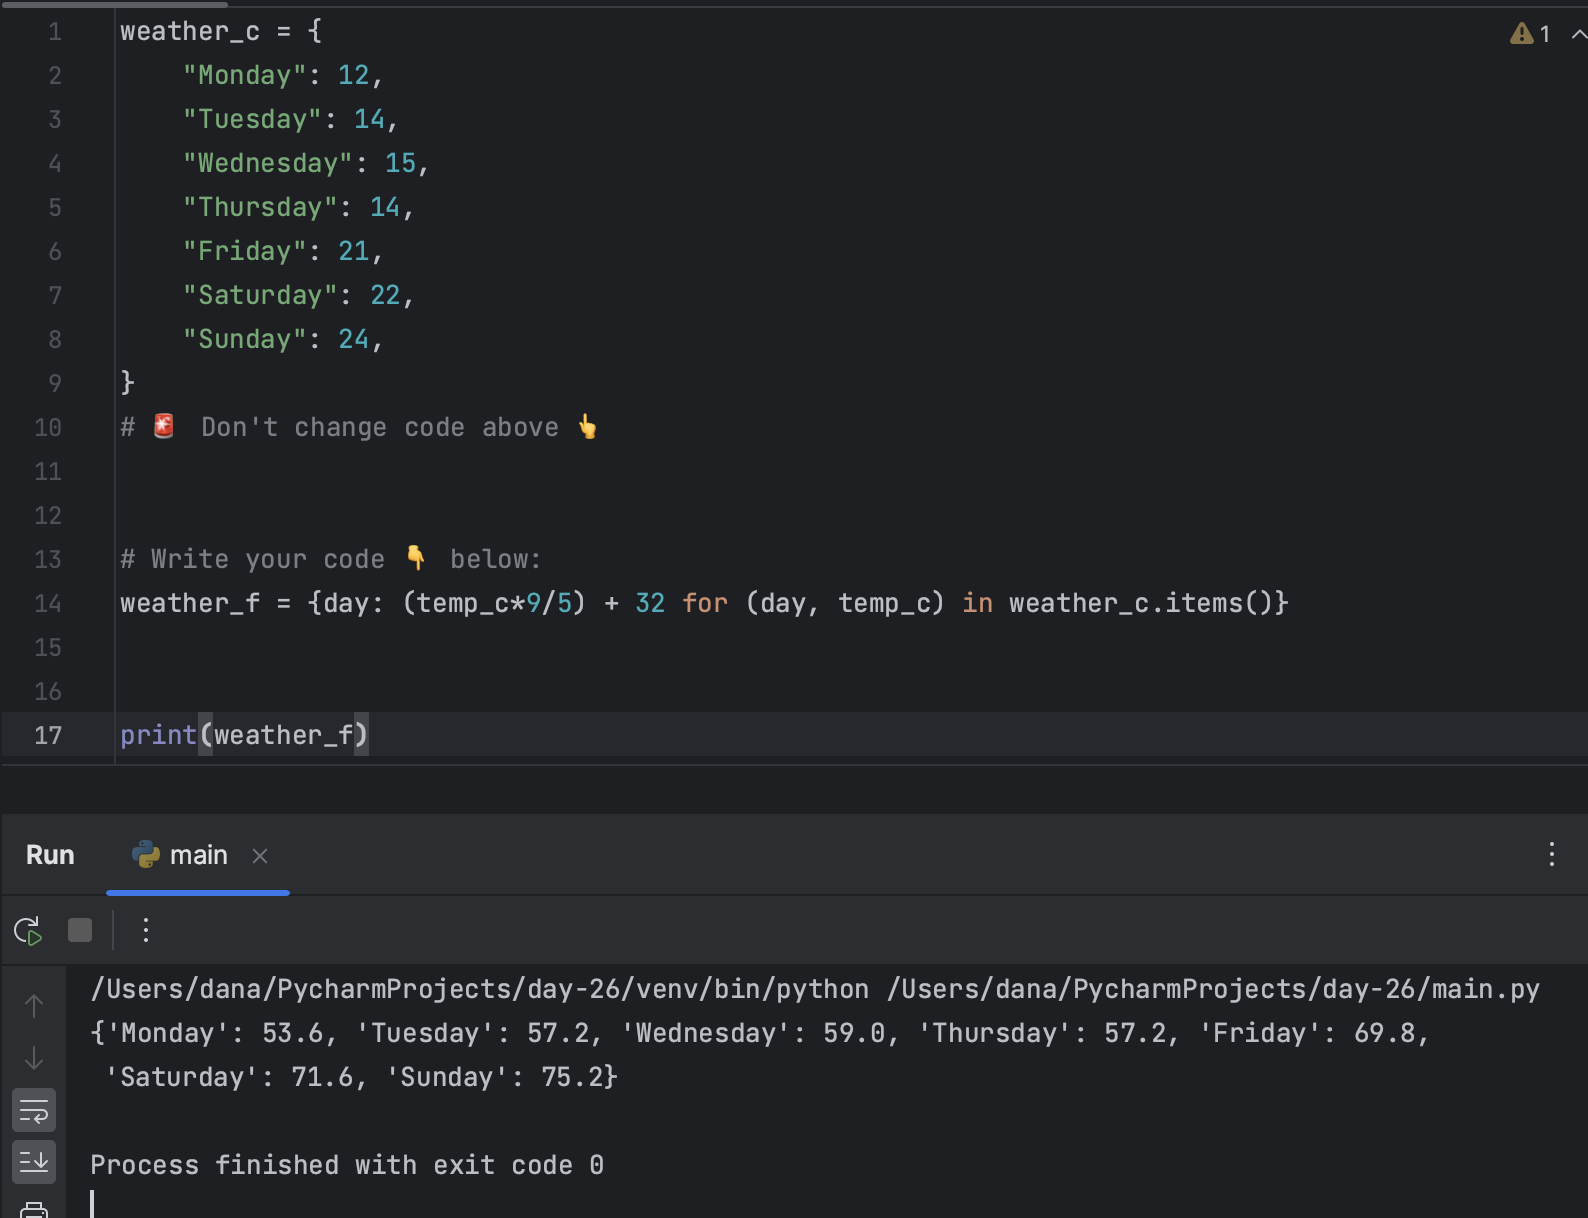This screenshot has height=1218, width=1588.
Task: Click the warning indicator showing 1 problem
Action: coord(1530,34)
